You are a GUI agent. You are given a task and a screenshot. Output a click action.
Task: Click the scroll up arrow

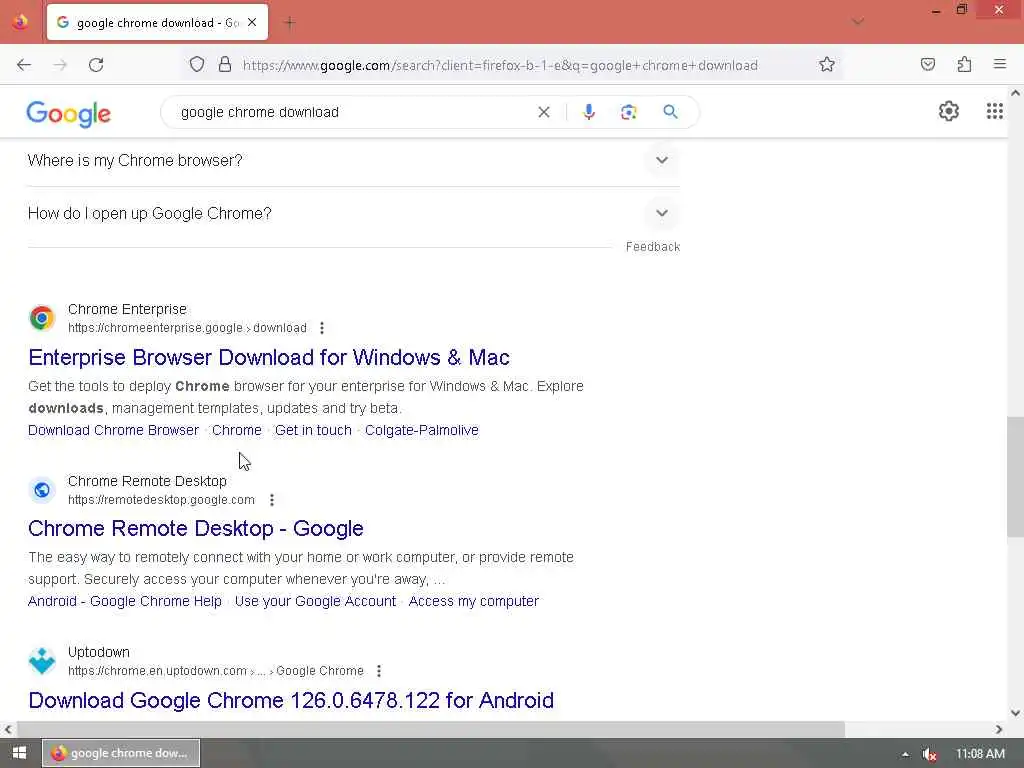[x=1015, y=93]
